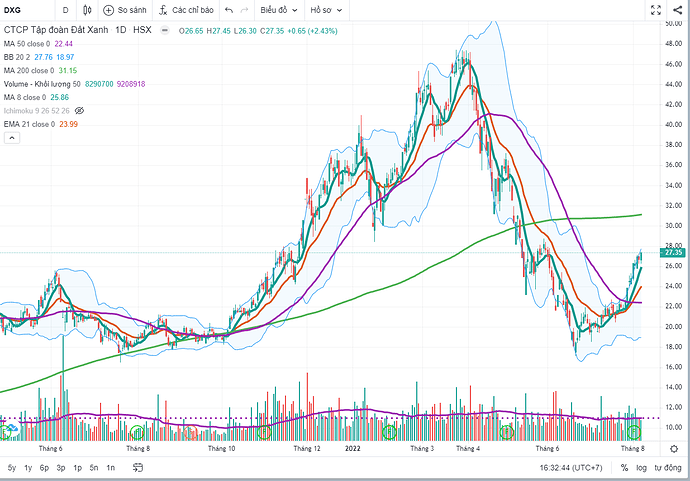Image resolution: width=690 pixels, height=481 pixels.
Task: Click the green event marker under Tháng 8 2021
Action: click(137, 433)
